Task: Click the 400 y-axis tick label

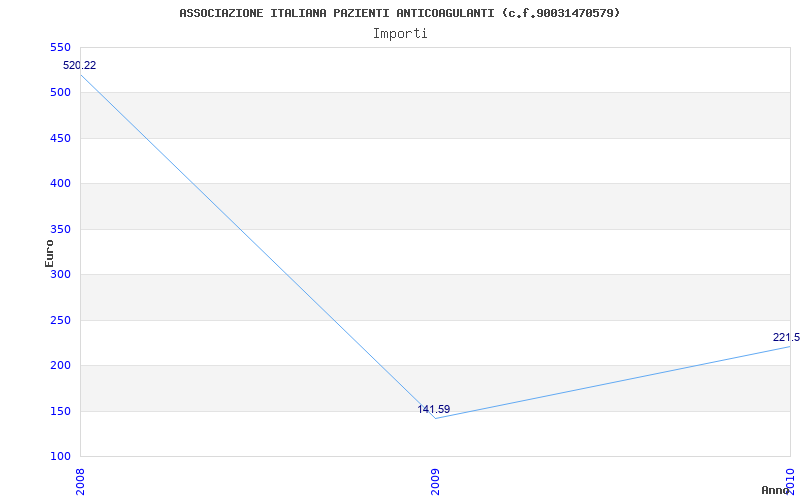Action: click(60, 184)
